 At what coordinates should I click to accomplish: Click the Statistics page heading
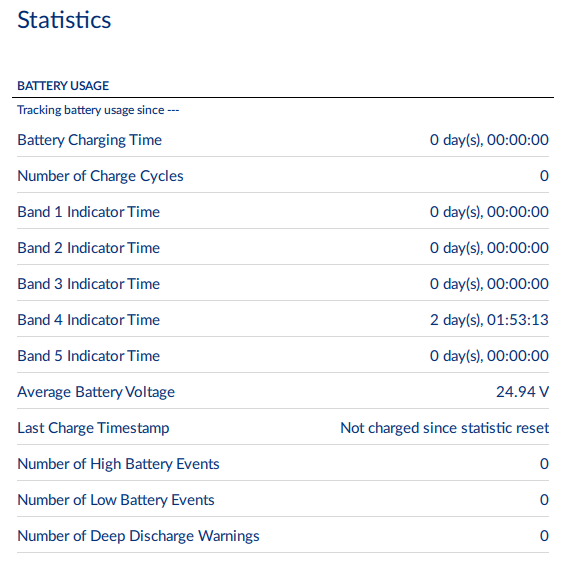coord(64,20)
